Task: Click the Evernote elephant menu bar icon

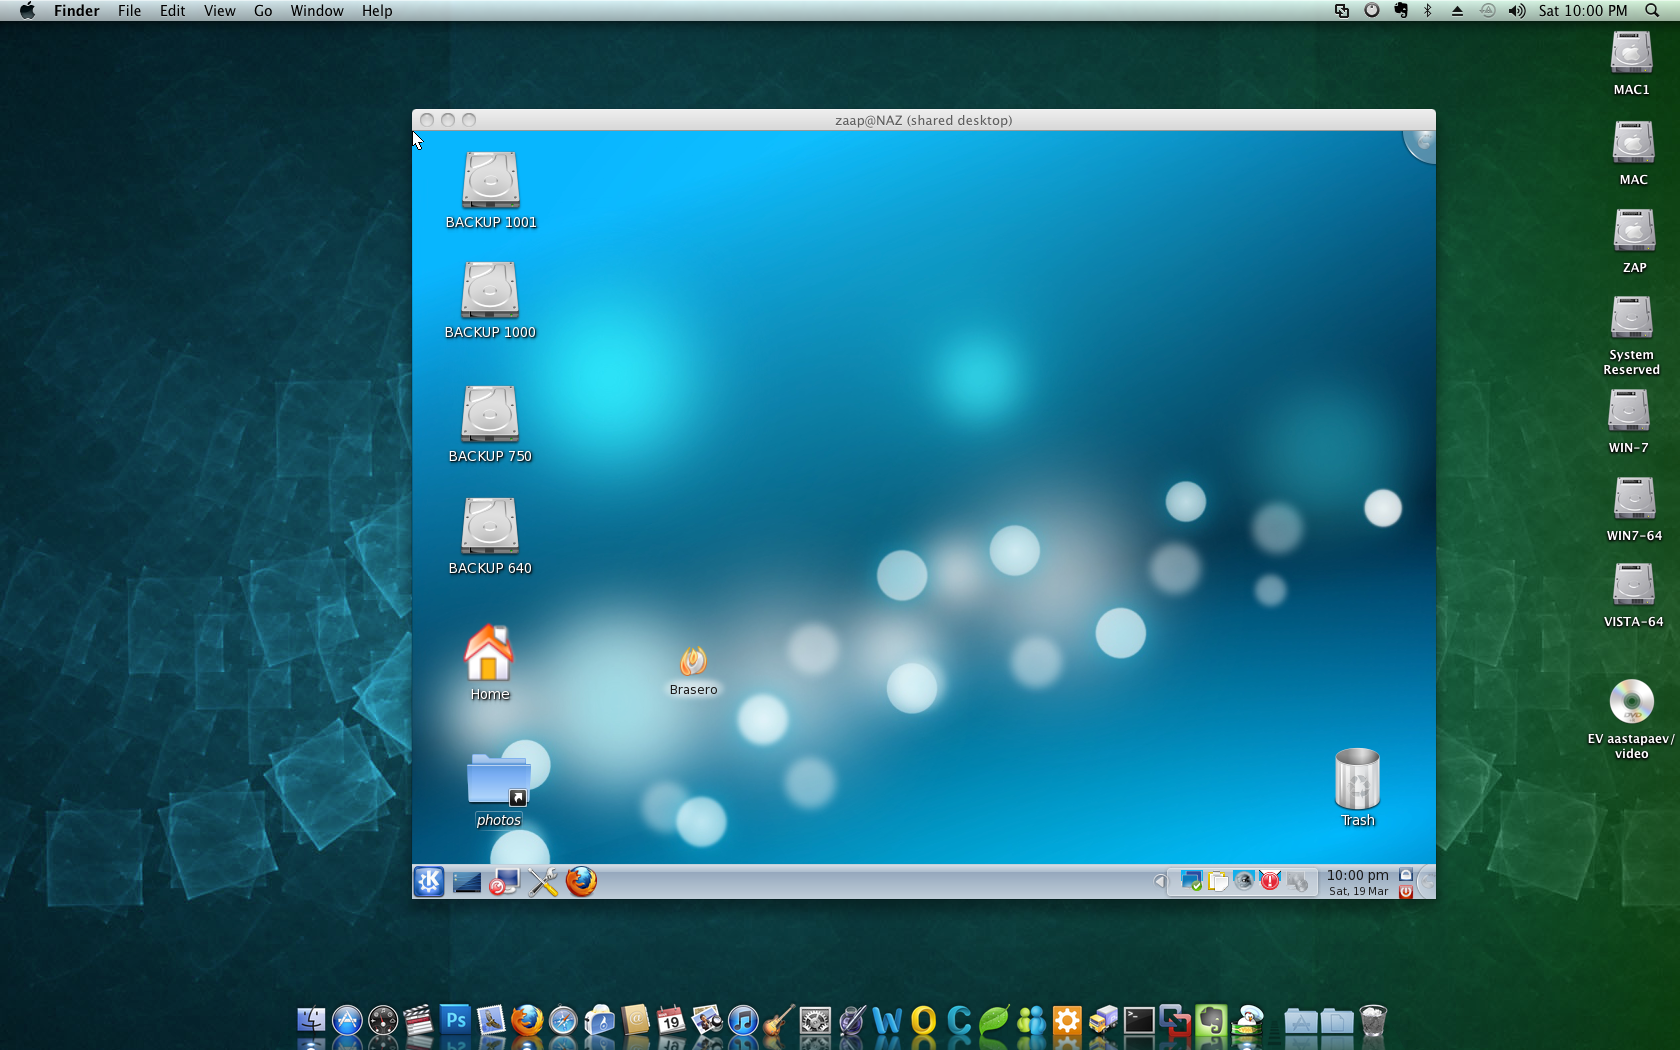Action: tap(1400, 10)
